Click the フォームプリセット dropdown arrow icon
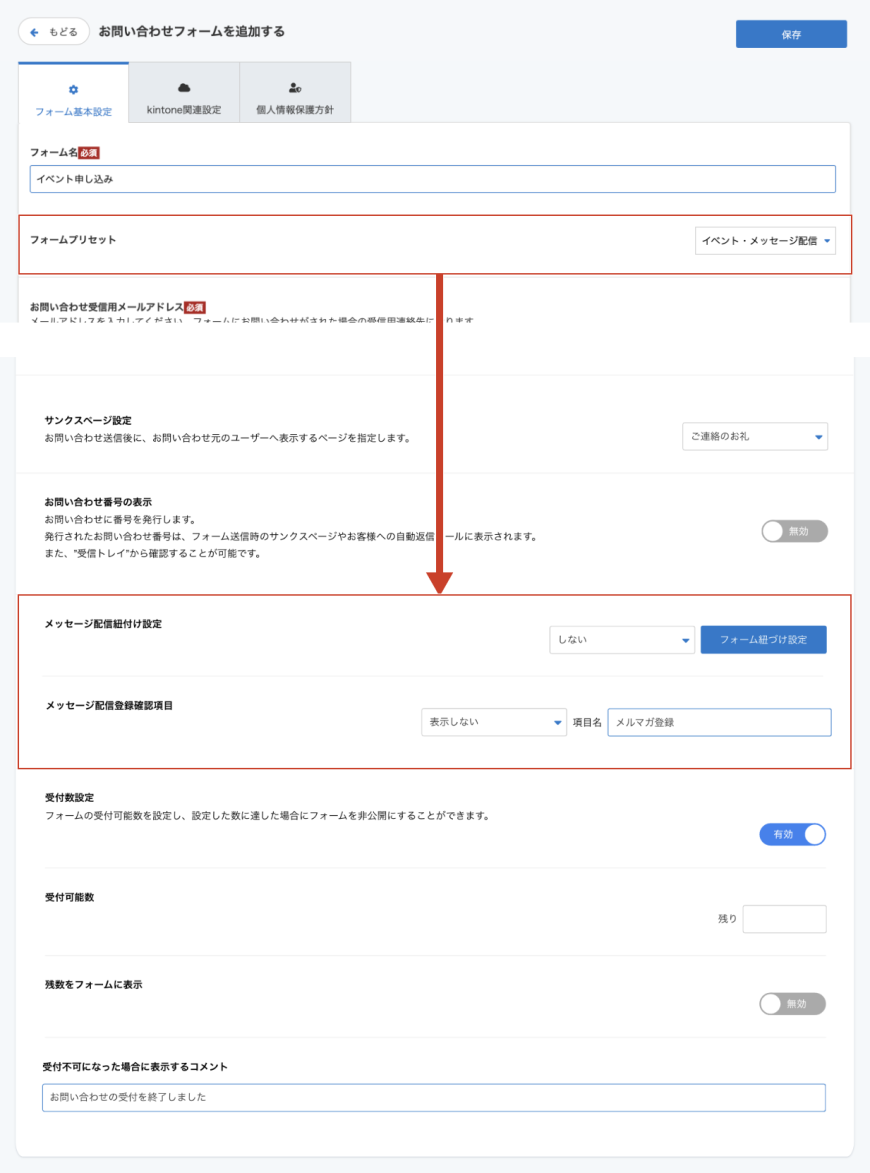This screenshot has height=1173, width=870. click(828, 241)
